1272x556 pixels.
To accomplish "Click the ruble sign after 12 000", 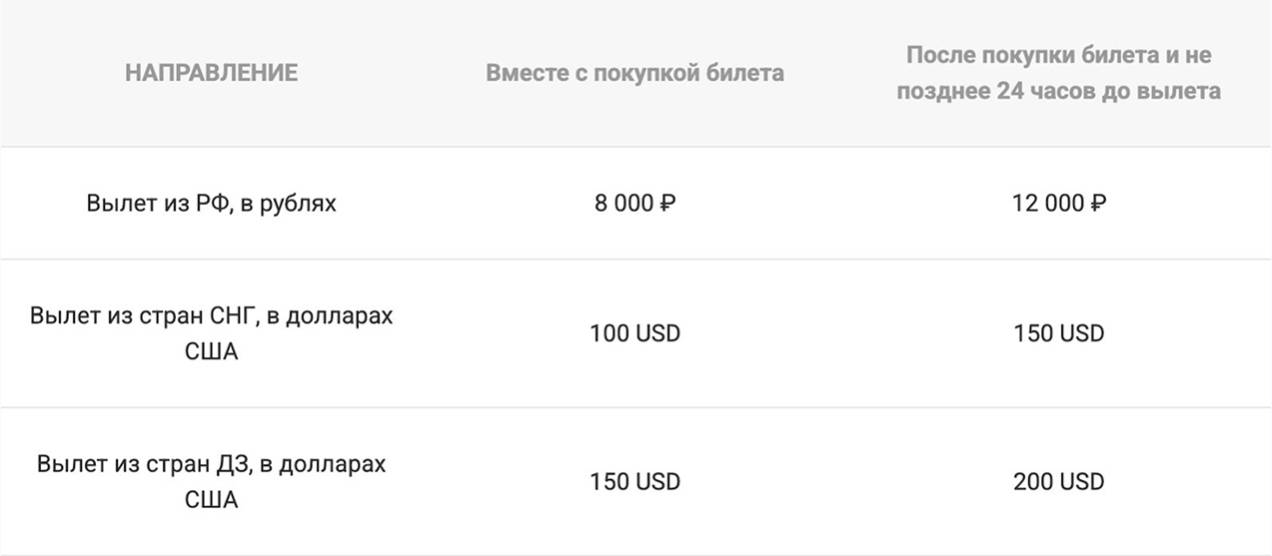I will 1098,204.
